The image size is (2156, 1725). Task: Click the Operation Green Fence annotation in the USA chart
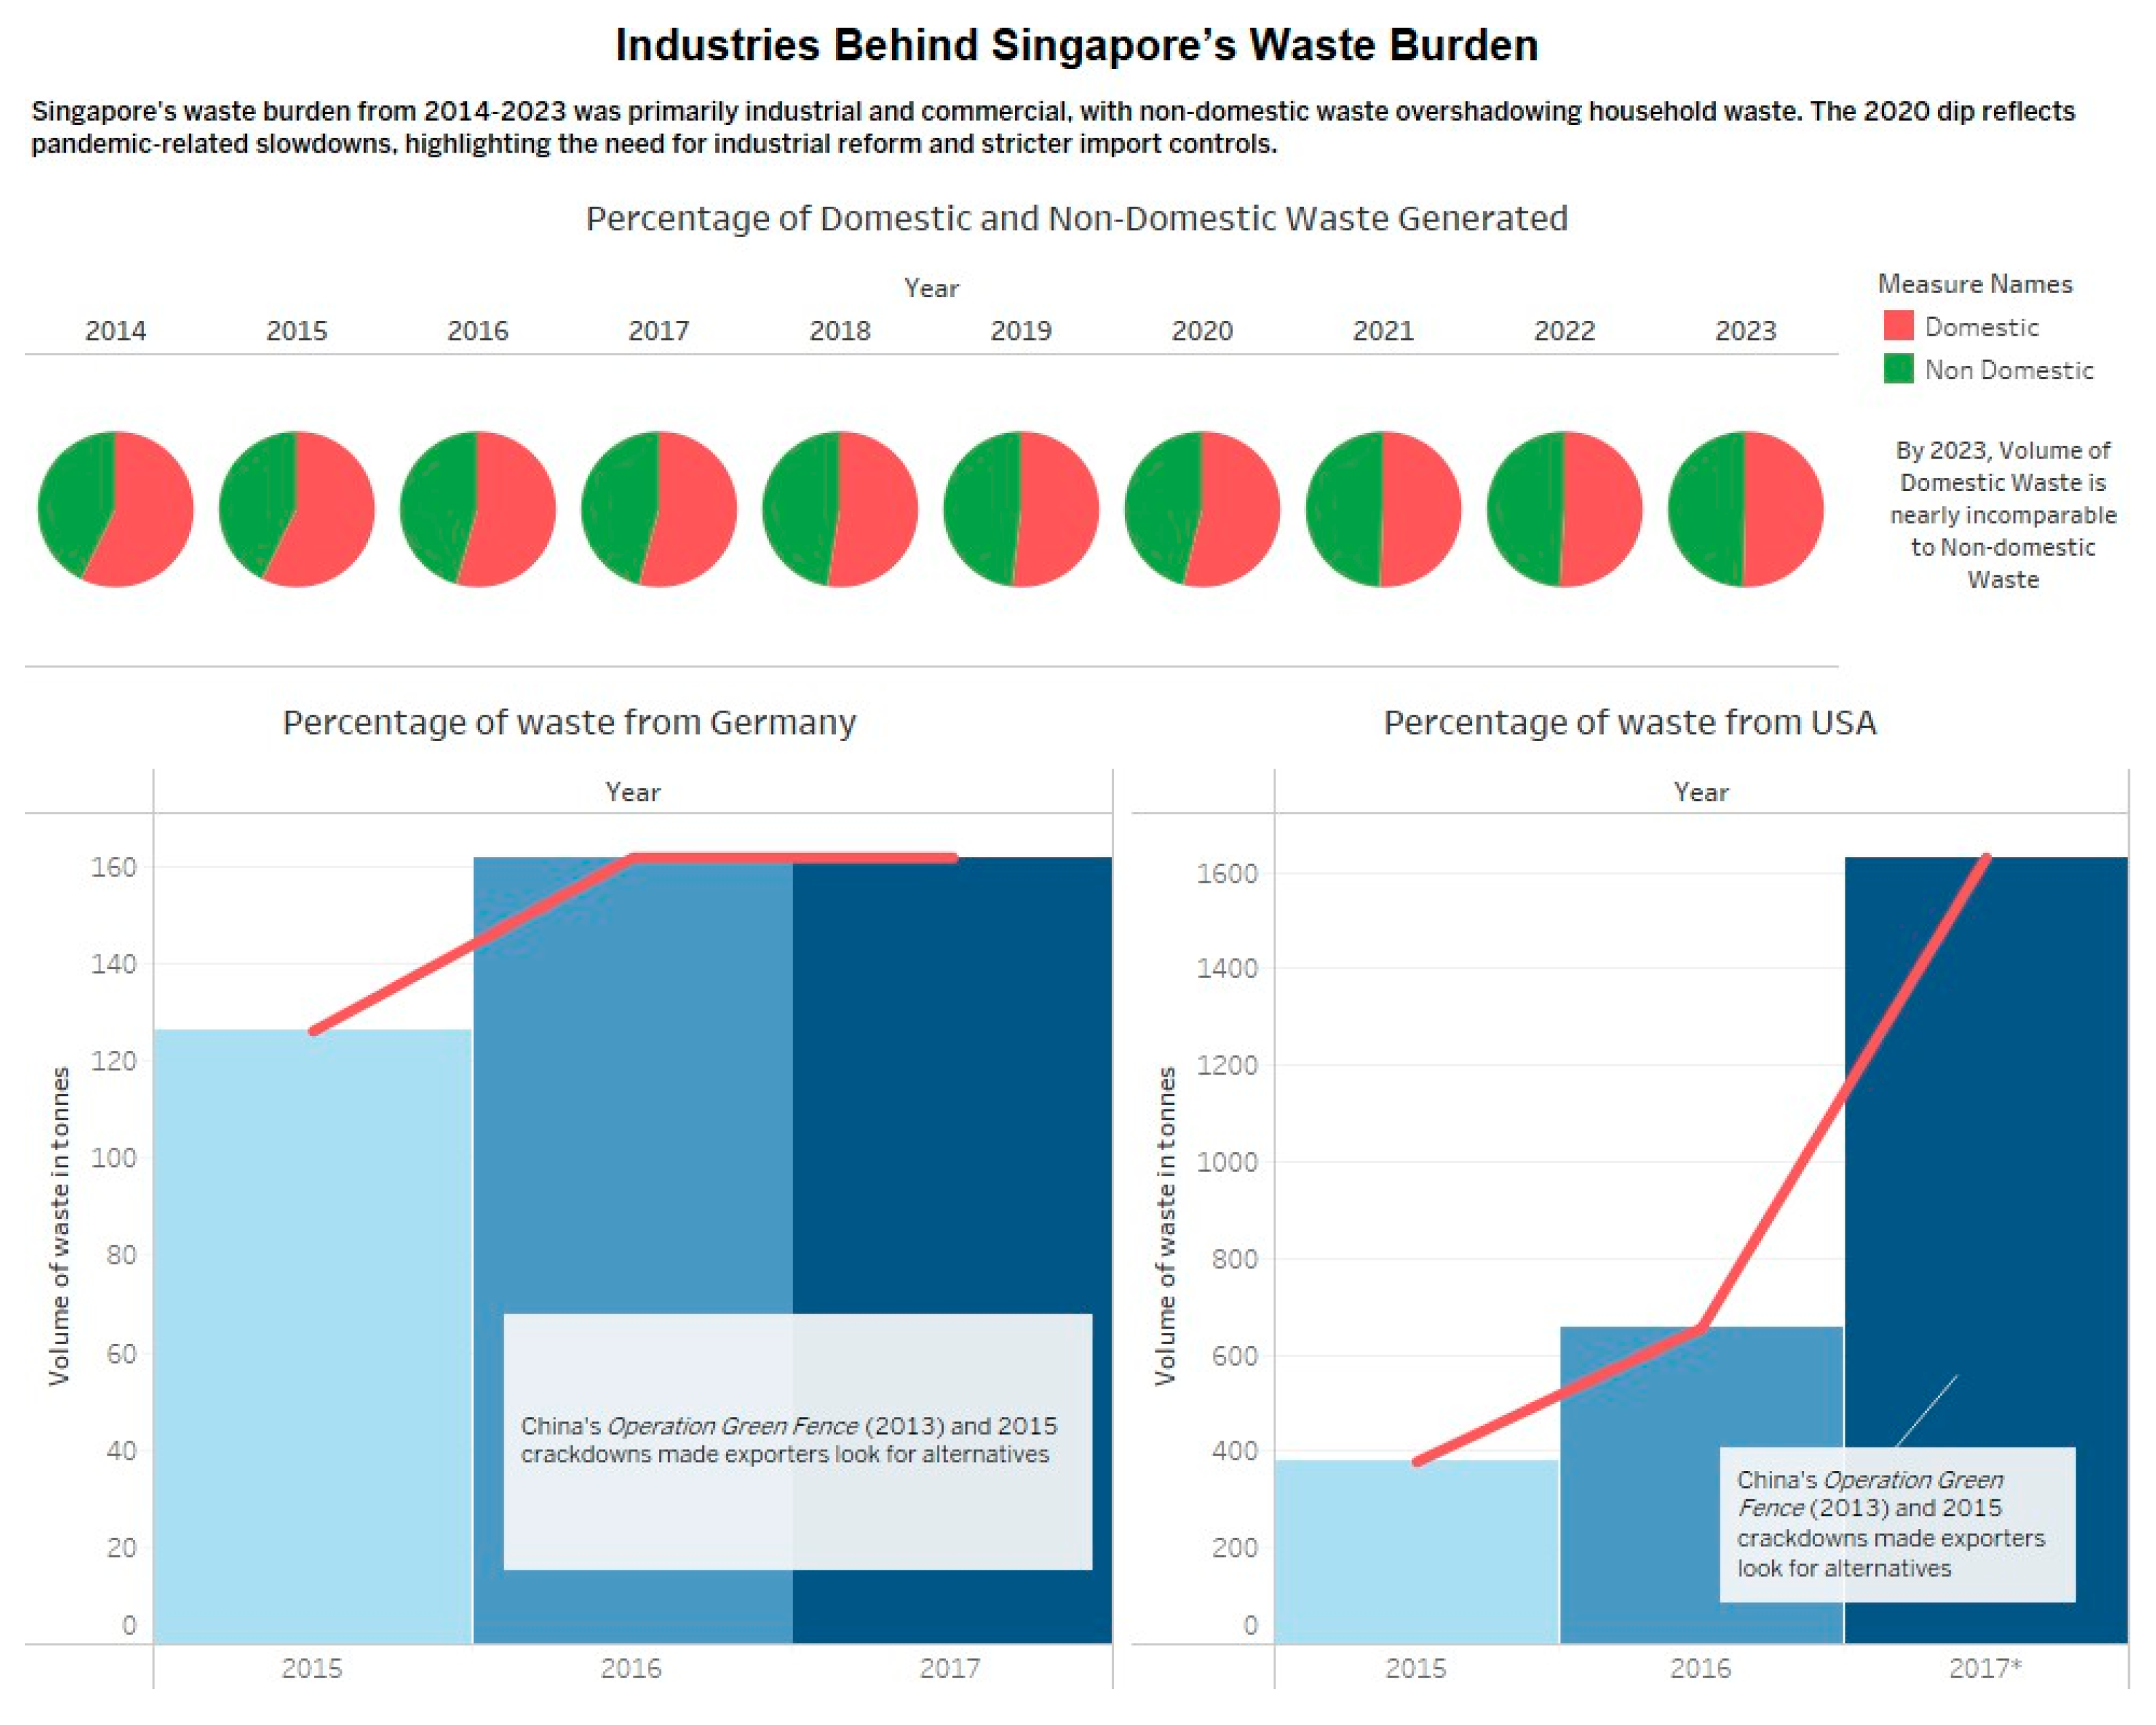(1896, 1523)
